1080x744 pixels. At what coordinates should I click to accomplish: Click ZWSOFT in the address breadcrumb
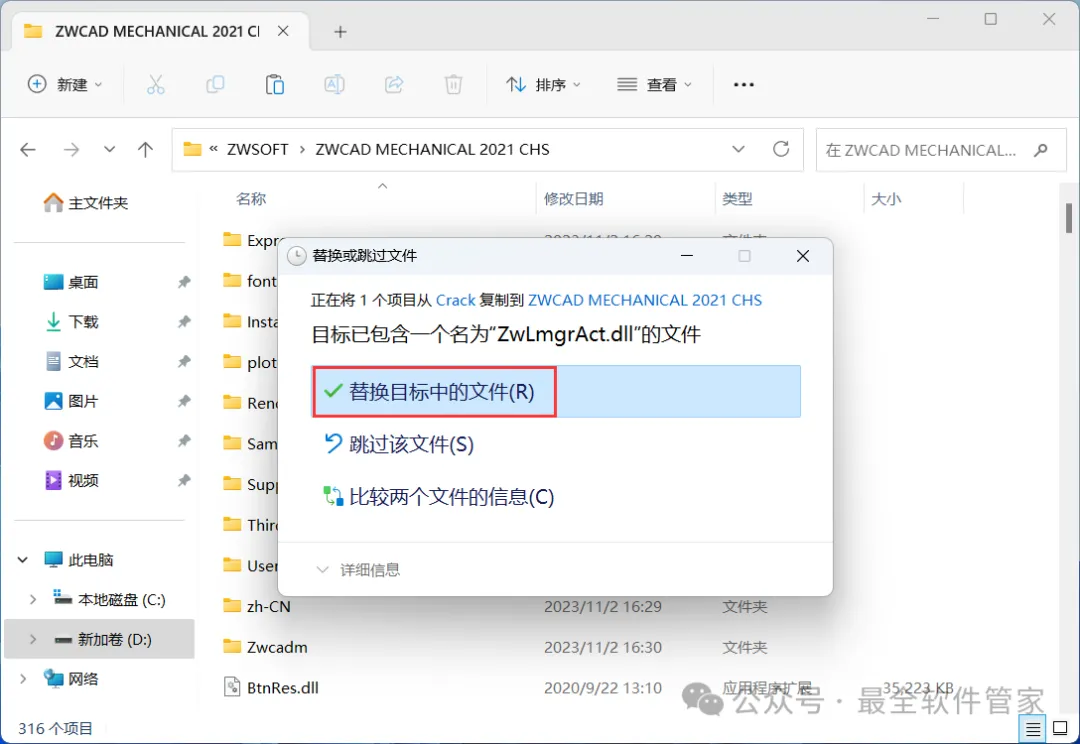pyautogui.click(x=258, y=149)
